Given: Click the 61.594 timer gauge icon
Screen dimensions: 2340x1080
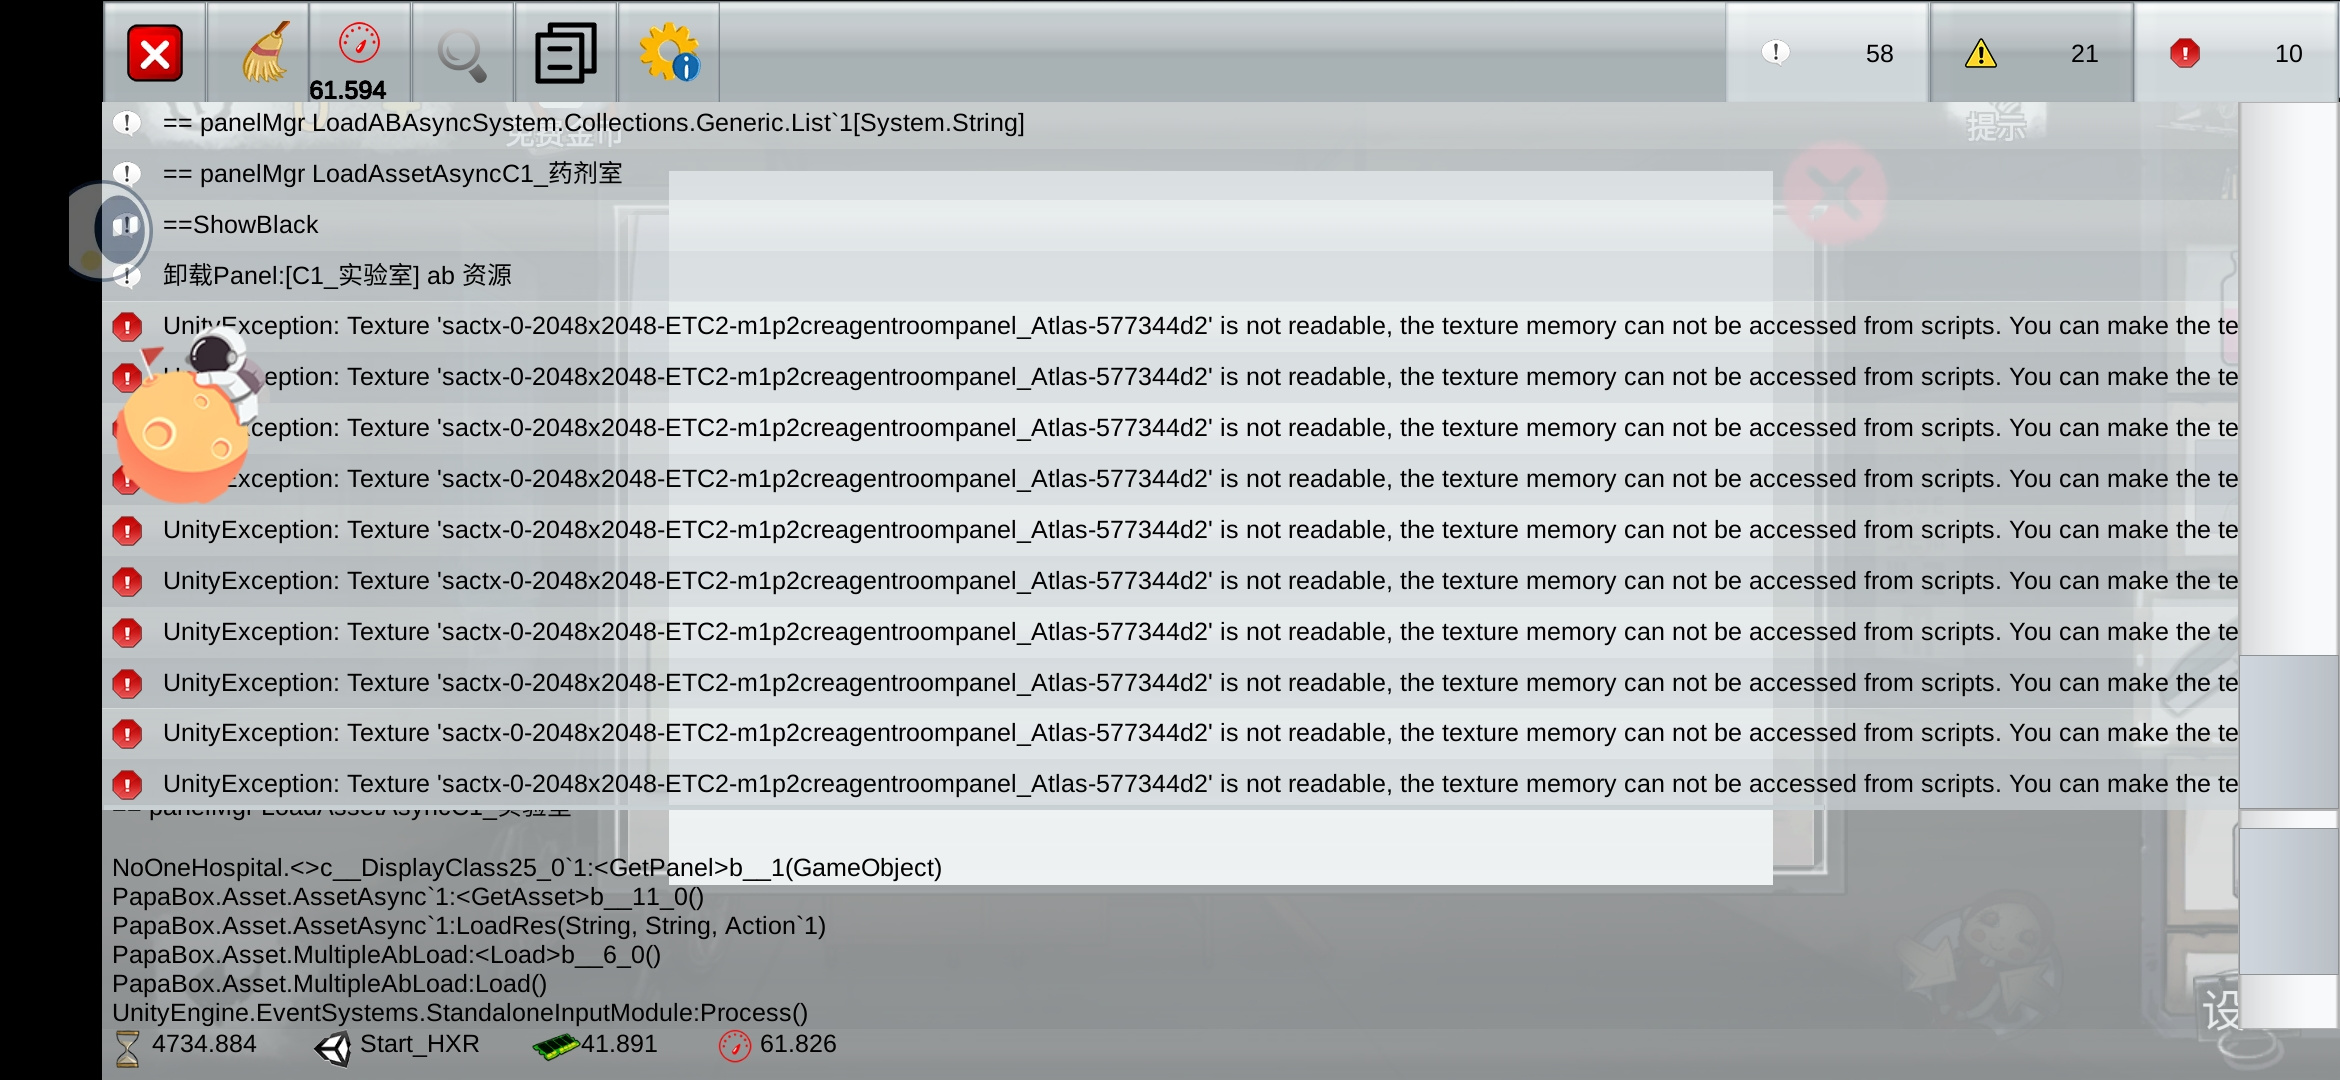Looking at the screenshot, I should 360,44.
